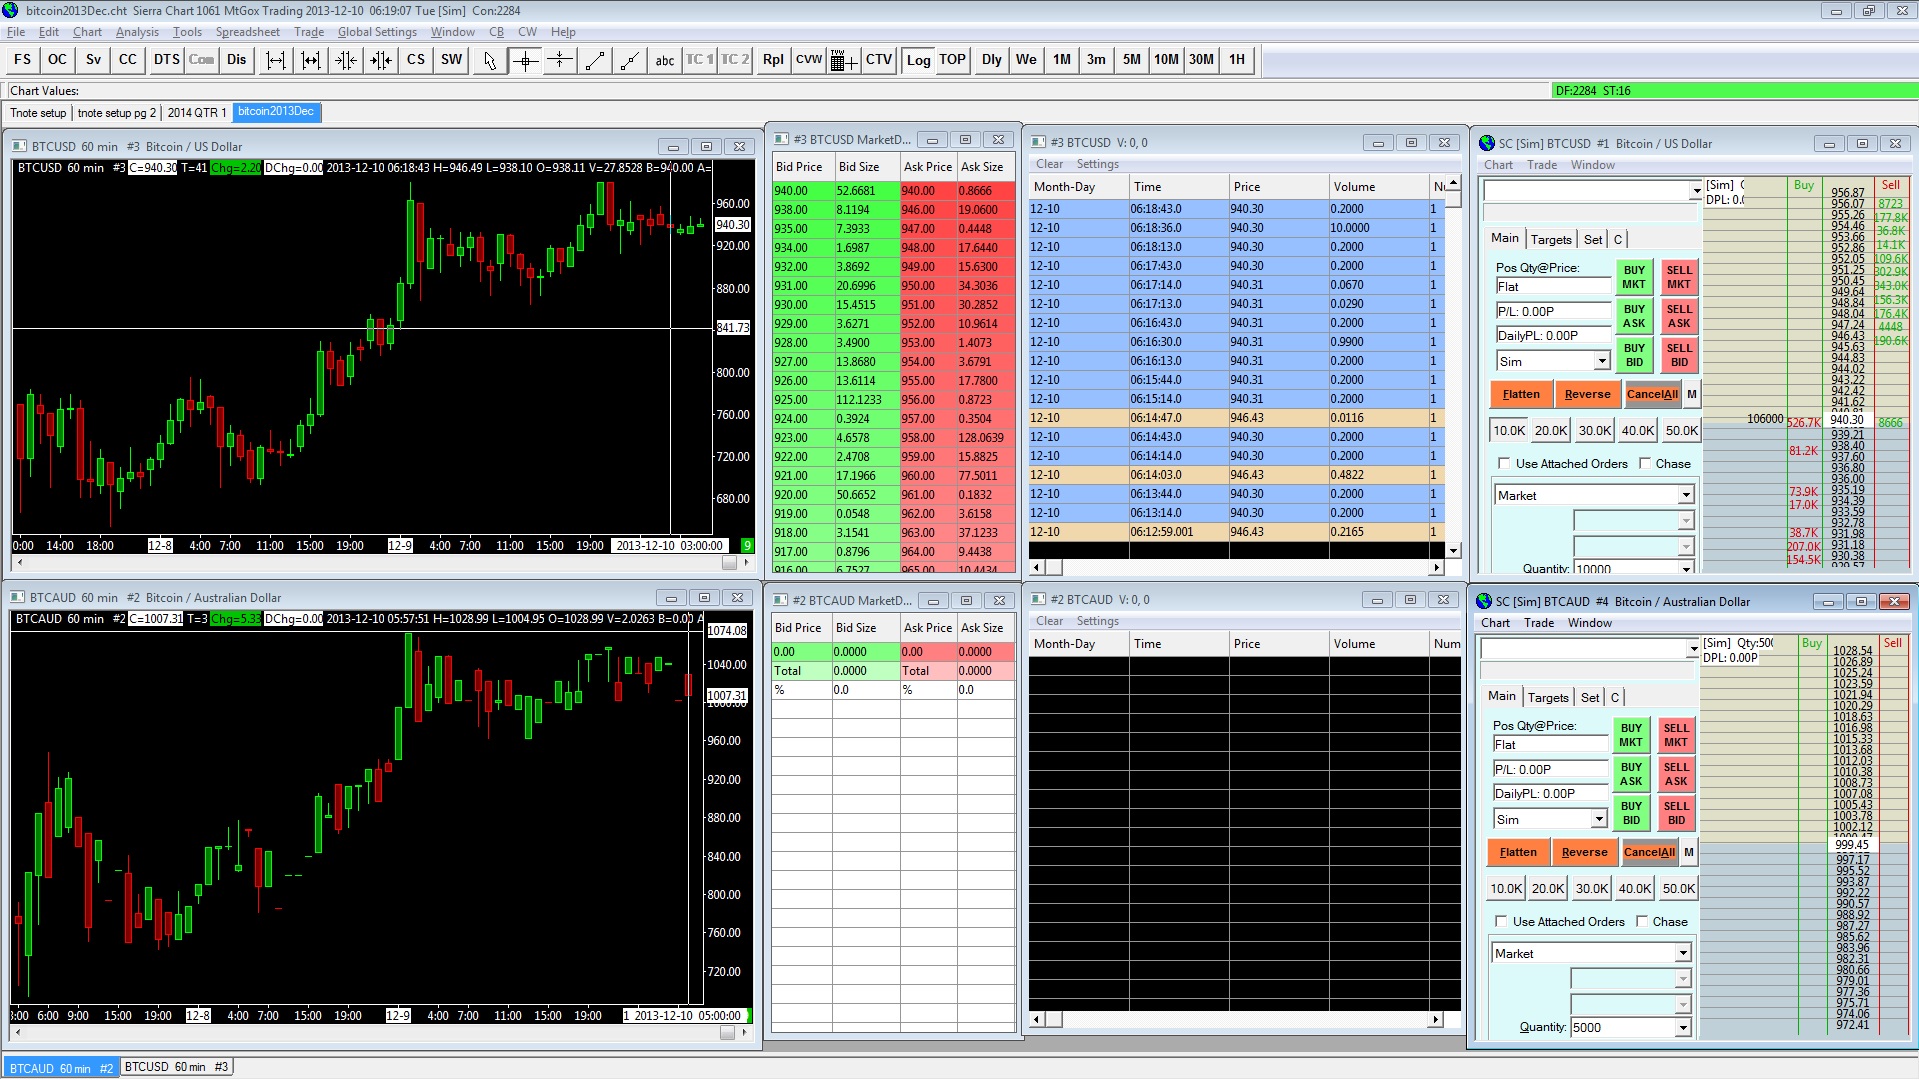Click Flatten in BTCUSD trade window

[1521, 394]
